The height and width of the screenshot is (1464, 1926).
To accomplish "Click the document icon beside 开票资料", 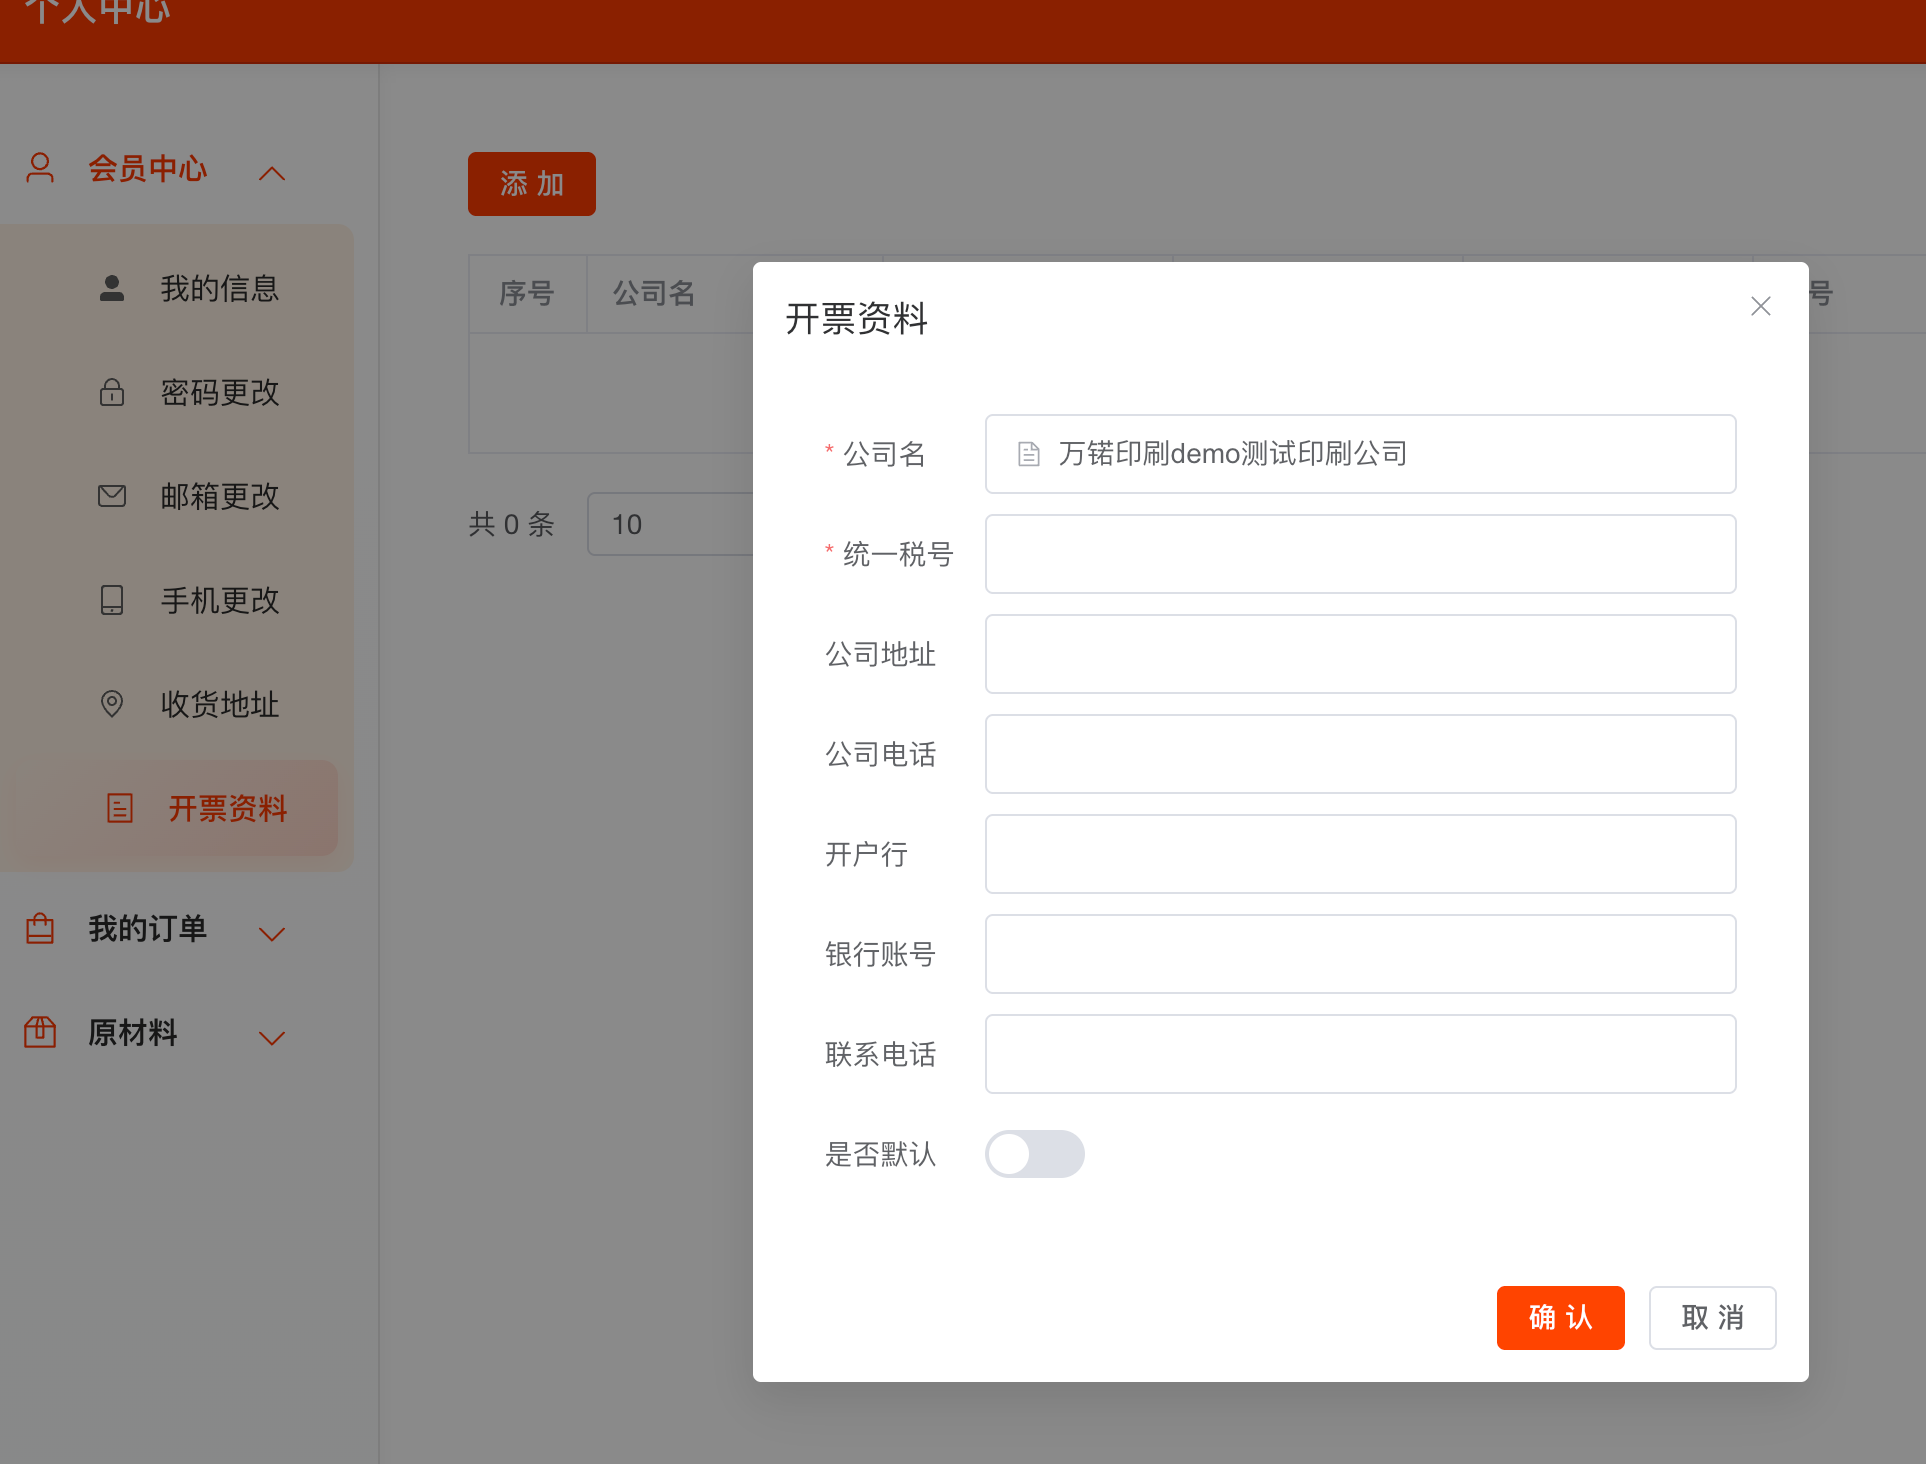I will coord(120,808).
